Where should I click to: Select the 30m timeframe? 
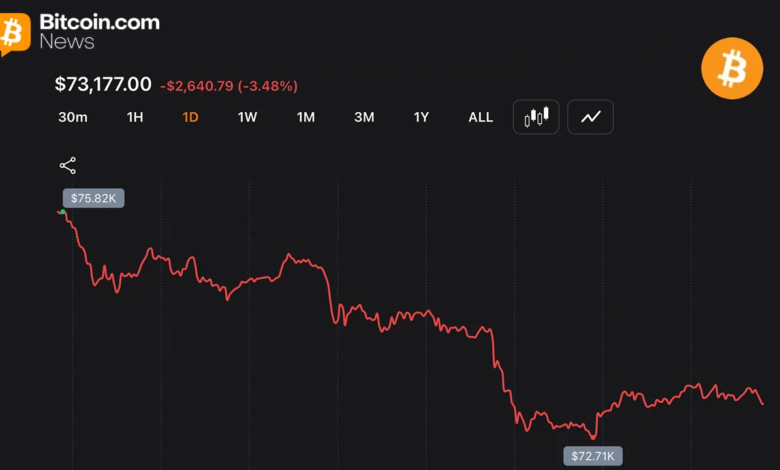coord(73,117)
